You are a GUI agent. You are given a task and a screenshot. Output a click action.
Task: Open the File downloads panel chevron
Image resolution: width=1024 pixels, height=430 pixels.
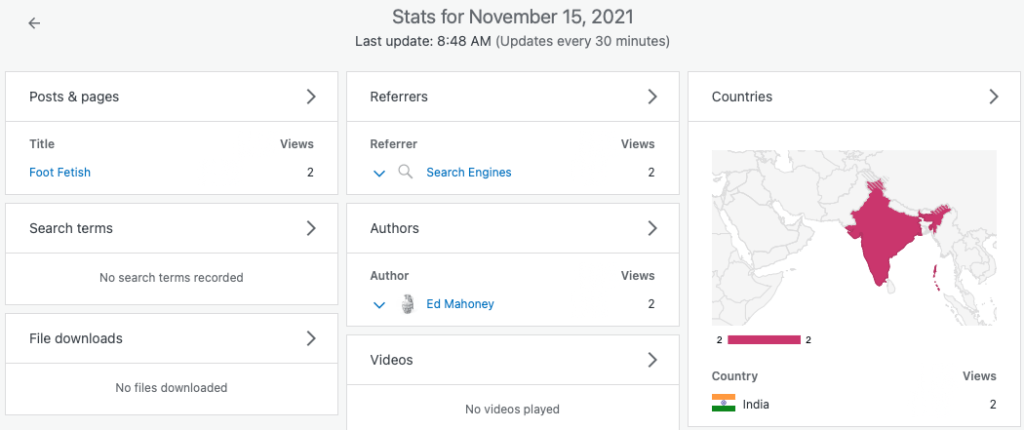[x=311, y=338]
